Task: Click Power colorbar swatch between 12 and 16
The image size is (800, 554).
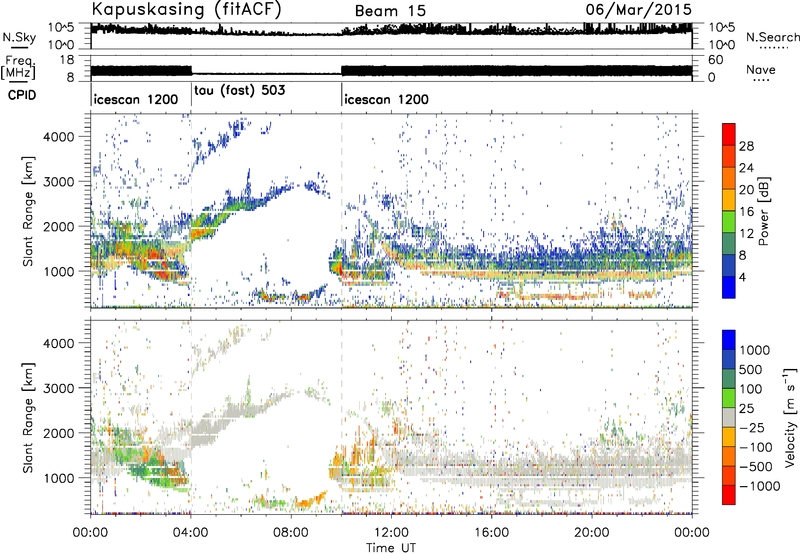Action: pyautogui.click(x=729, y=222)
